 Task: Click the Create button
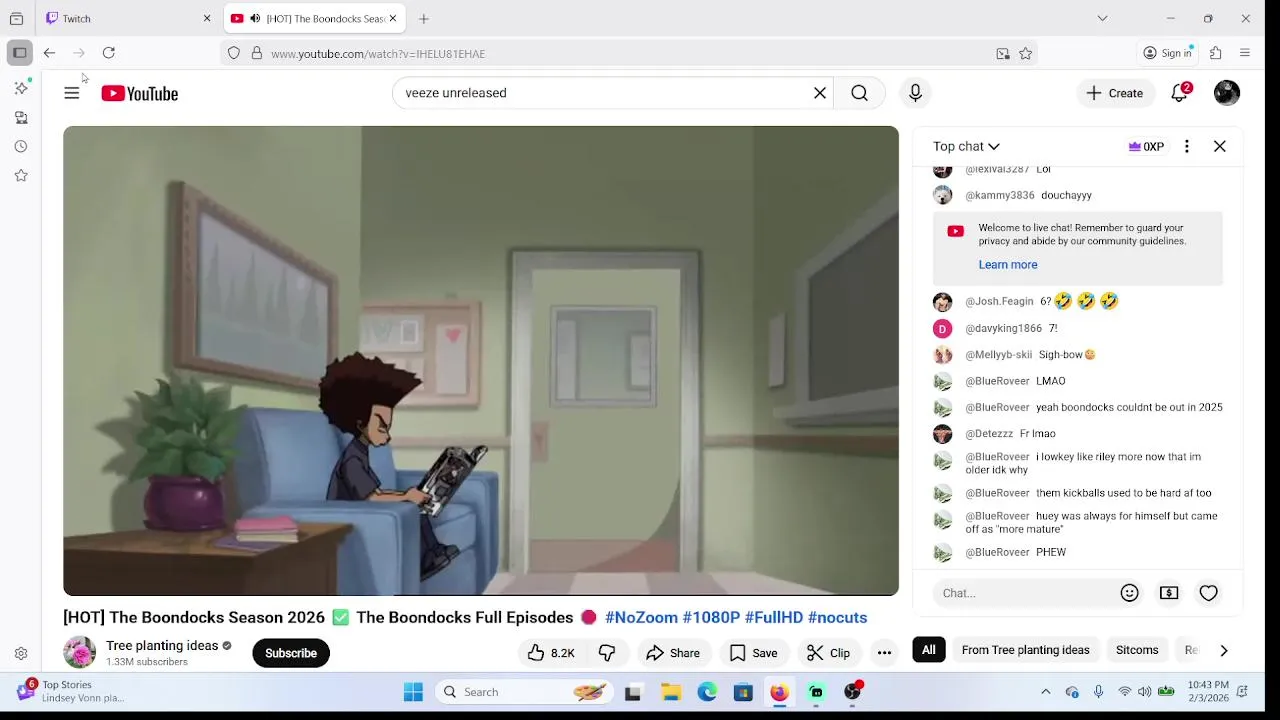click(1115, 93)
